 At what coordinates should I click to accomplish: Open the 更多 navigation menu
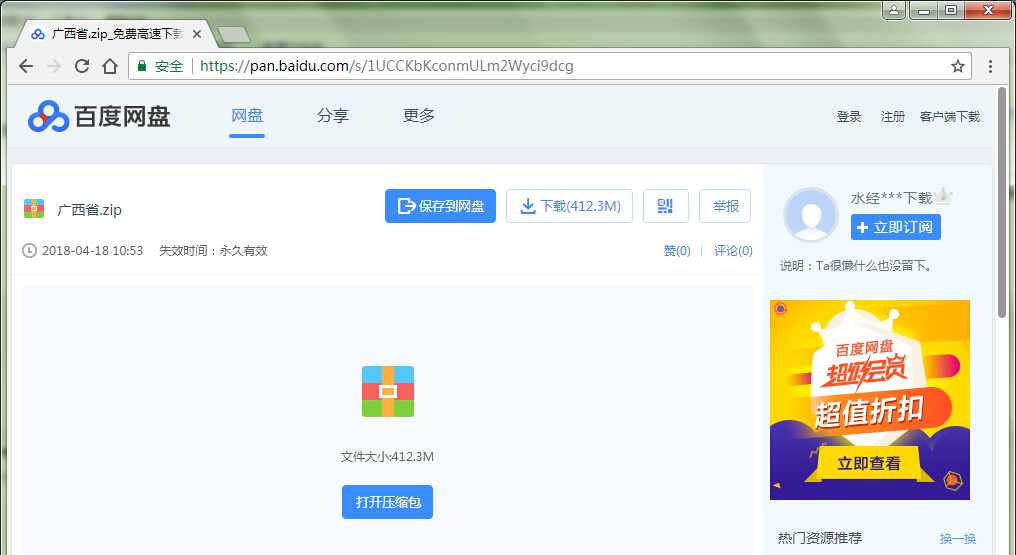point(419,116)
